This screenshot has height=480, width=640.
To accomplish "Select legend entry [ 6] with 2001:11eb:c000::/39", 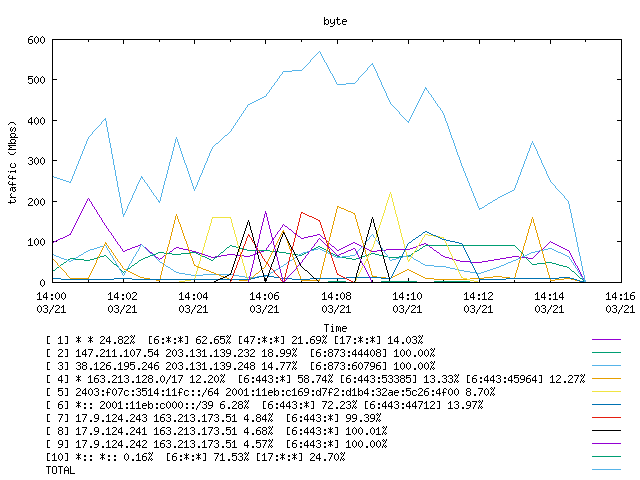I will click(x=264, y=405).
